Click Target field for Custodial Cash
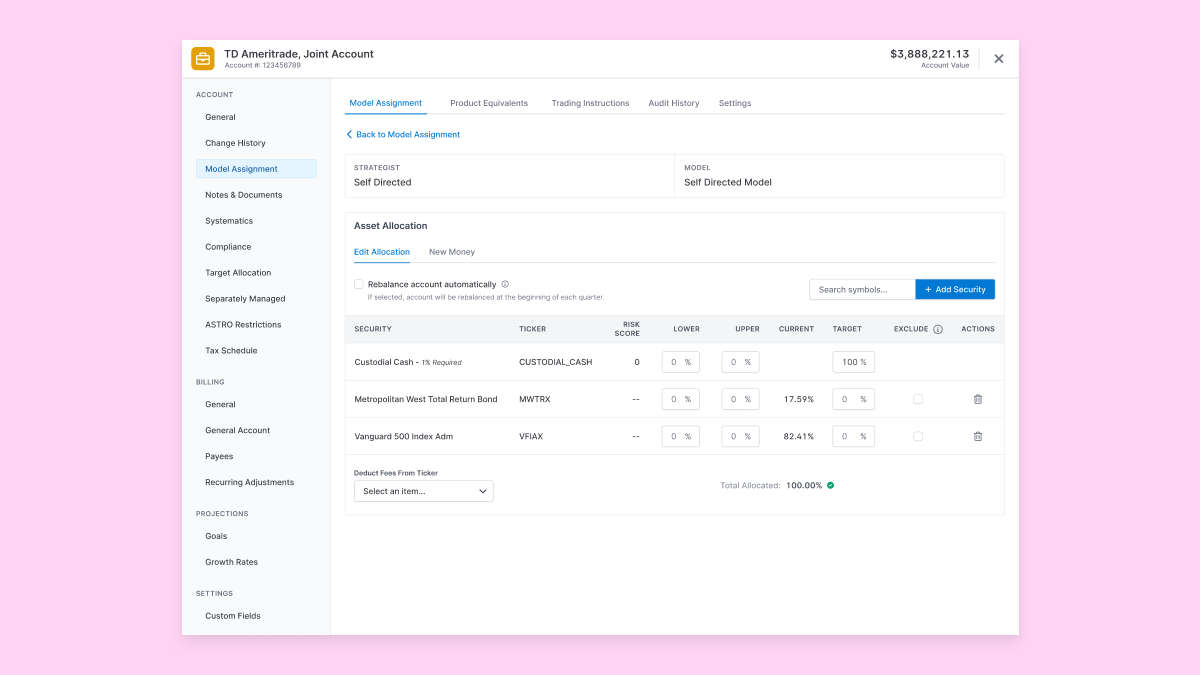1200x675 pixels. point(853,362)
